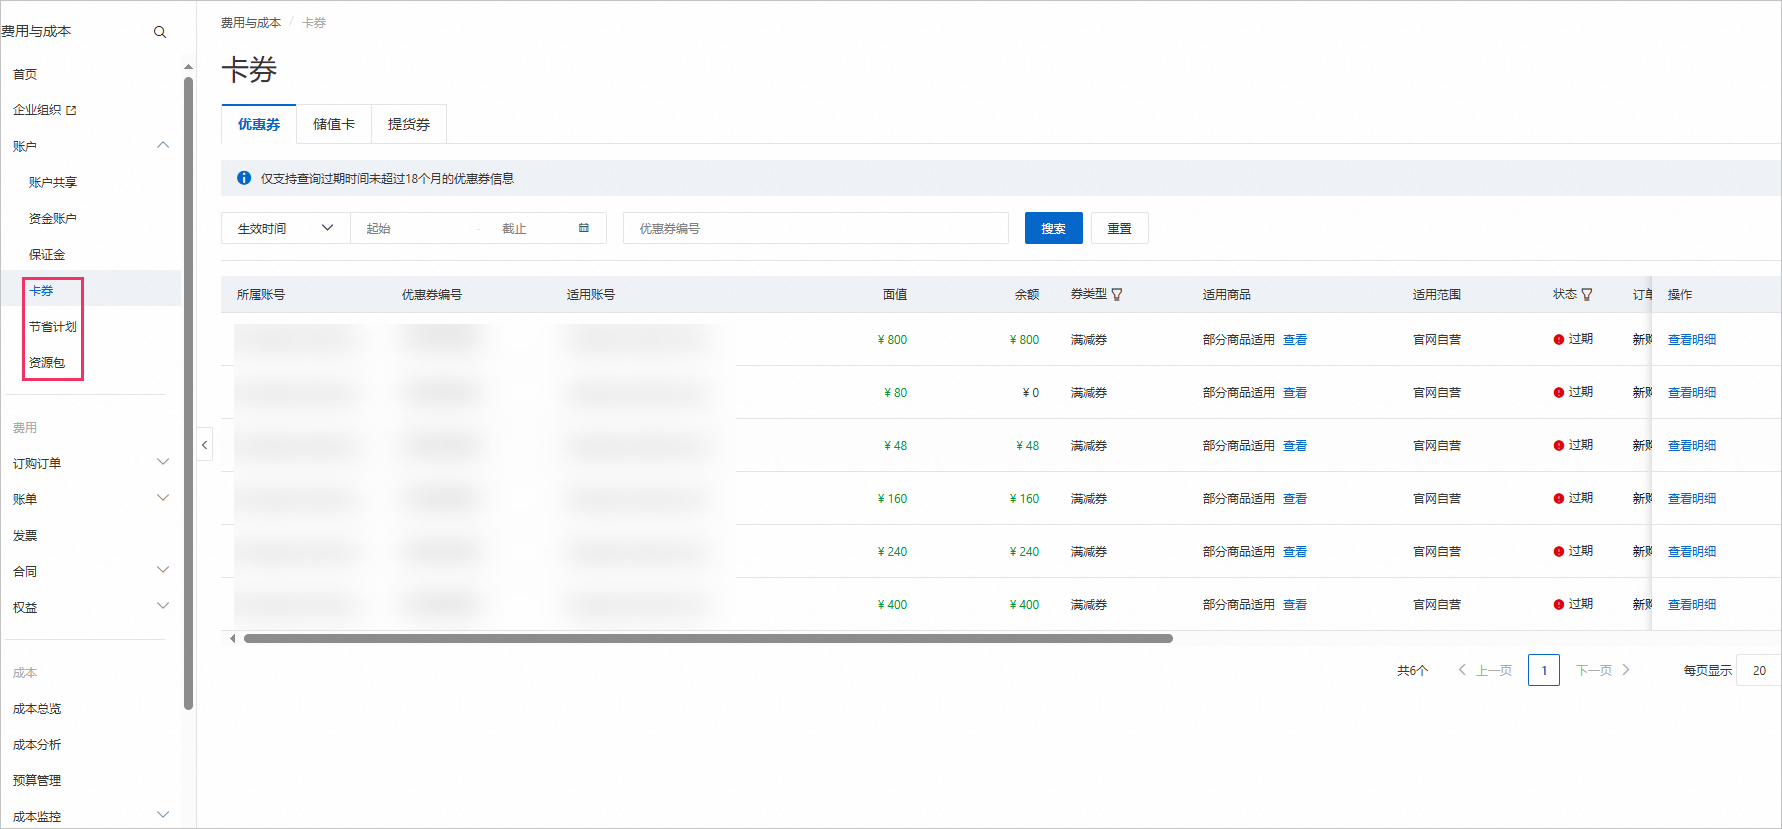Click the 所属账号 column header
The image size is (1782, 829).
[261, 294]
